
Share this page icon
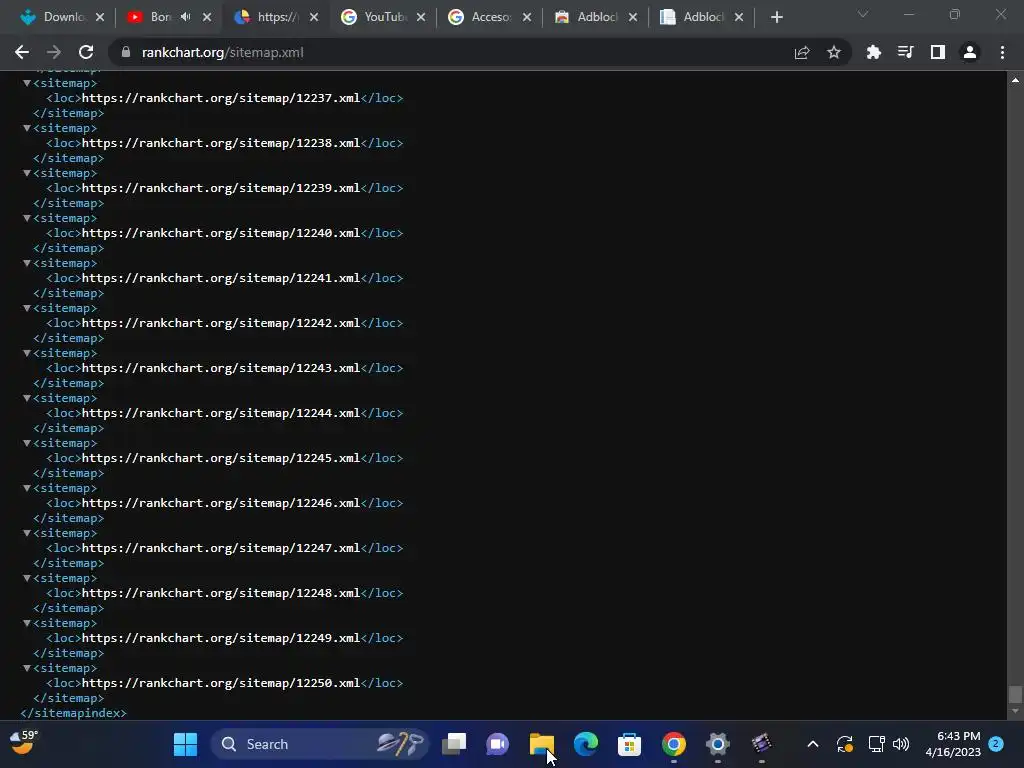click(x=802, y=52)
